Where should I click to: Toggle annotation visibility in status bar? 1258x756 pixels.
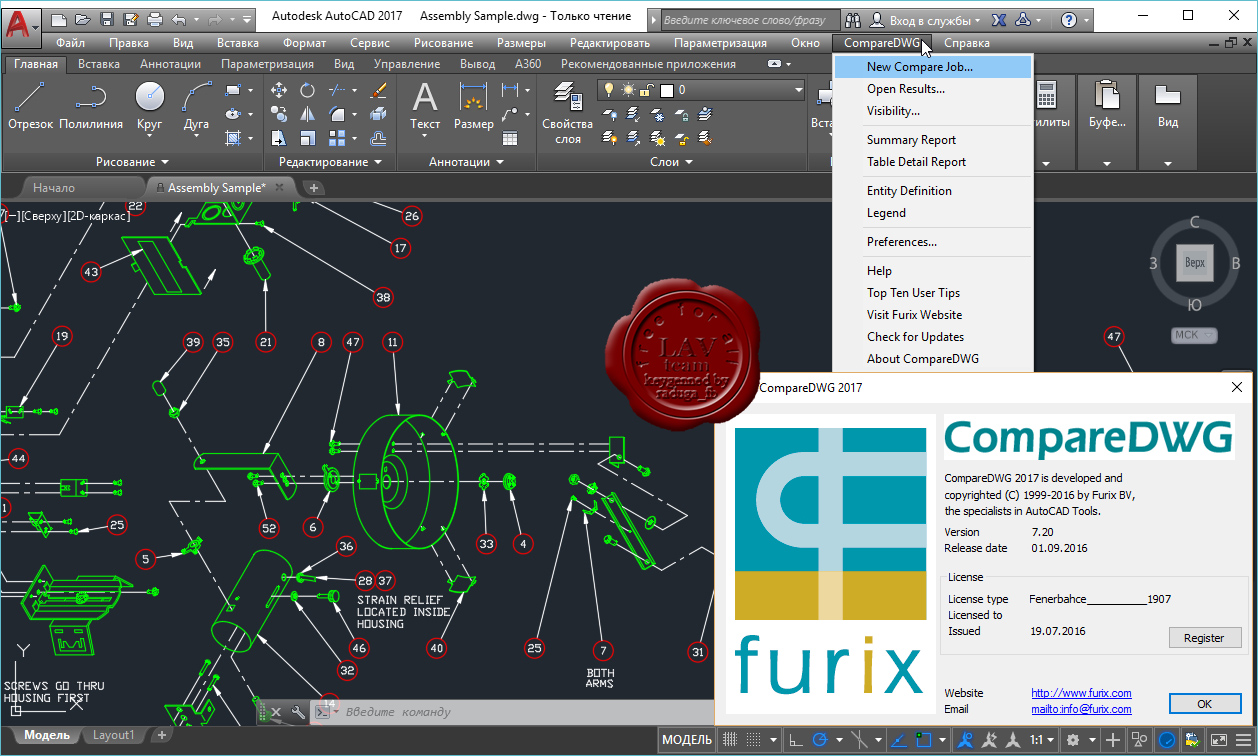[x=967, y=740]
